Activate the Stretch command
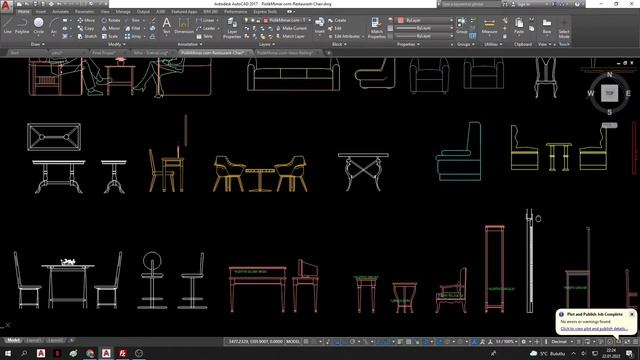 [87, 36]
